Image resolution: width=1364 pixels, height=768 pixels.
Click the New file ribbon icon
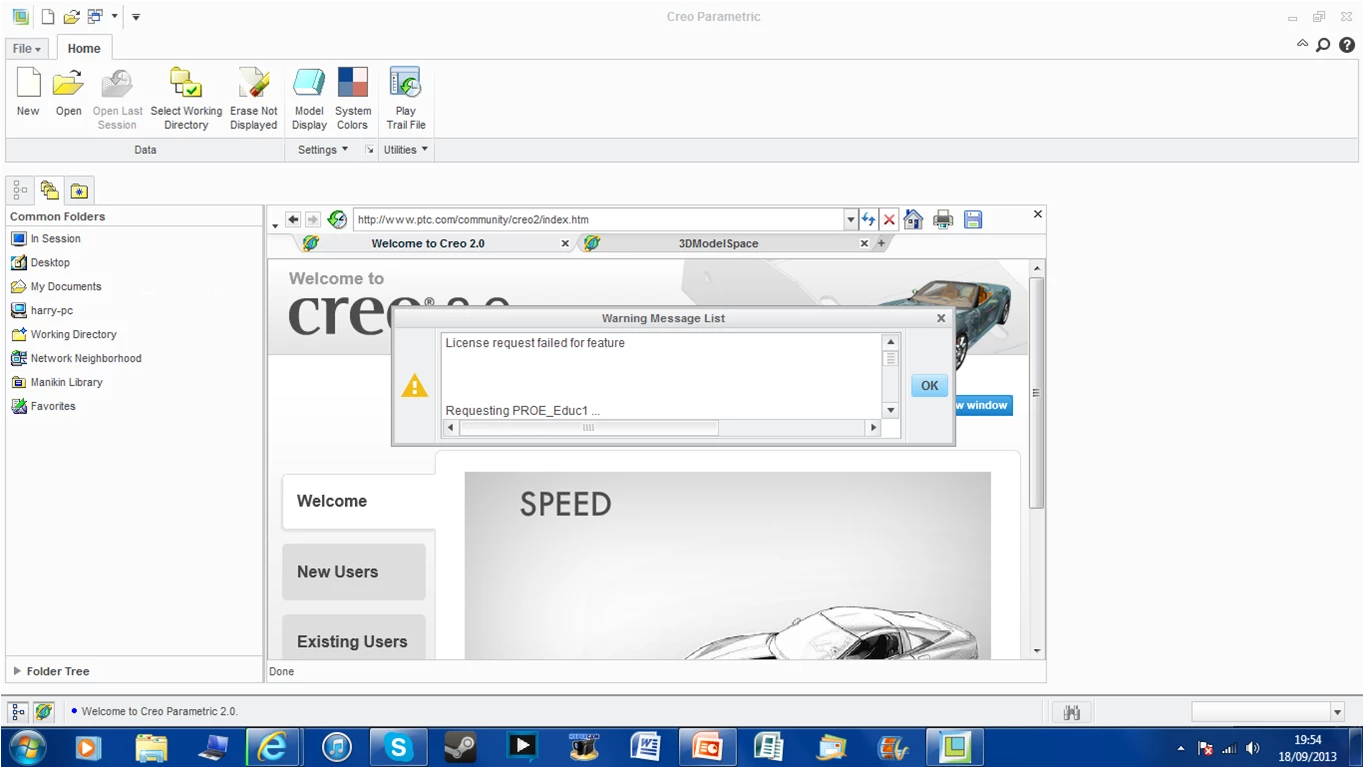tap(28, 83)
